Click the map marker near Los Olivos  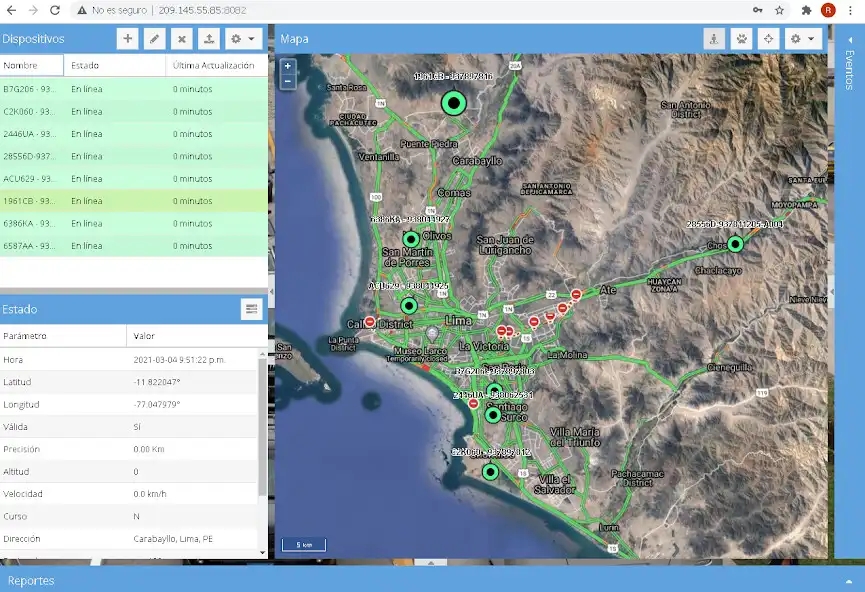coord(411,239)
